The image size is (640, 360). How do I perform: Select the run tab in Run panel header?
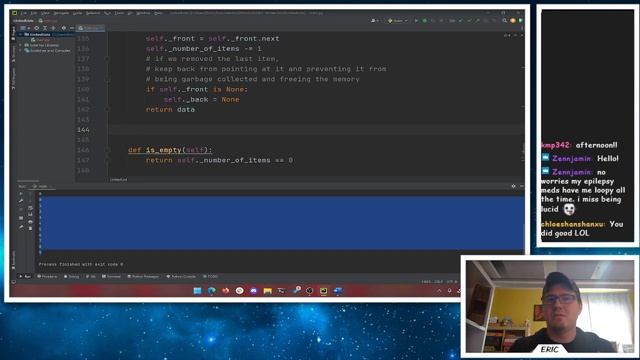pos(42,187)
